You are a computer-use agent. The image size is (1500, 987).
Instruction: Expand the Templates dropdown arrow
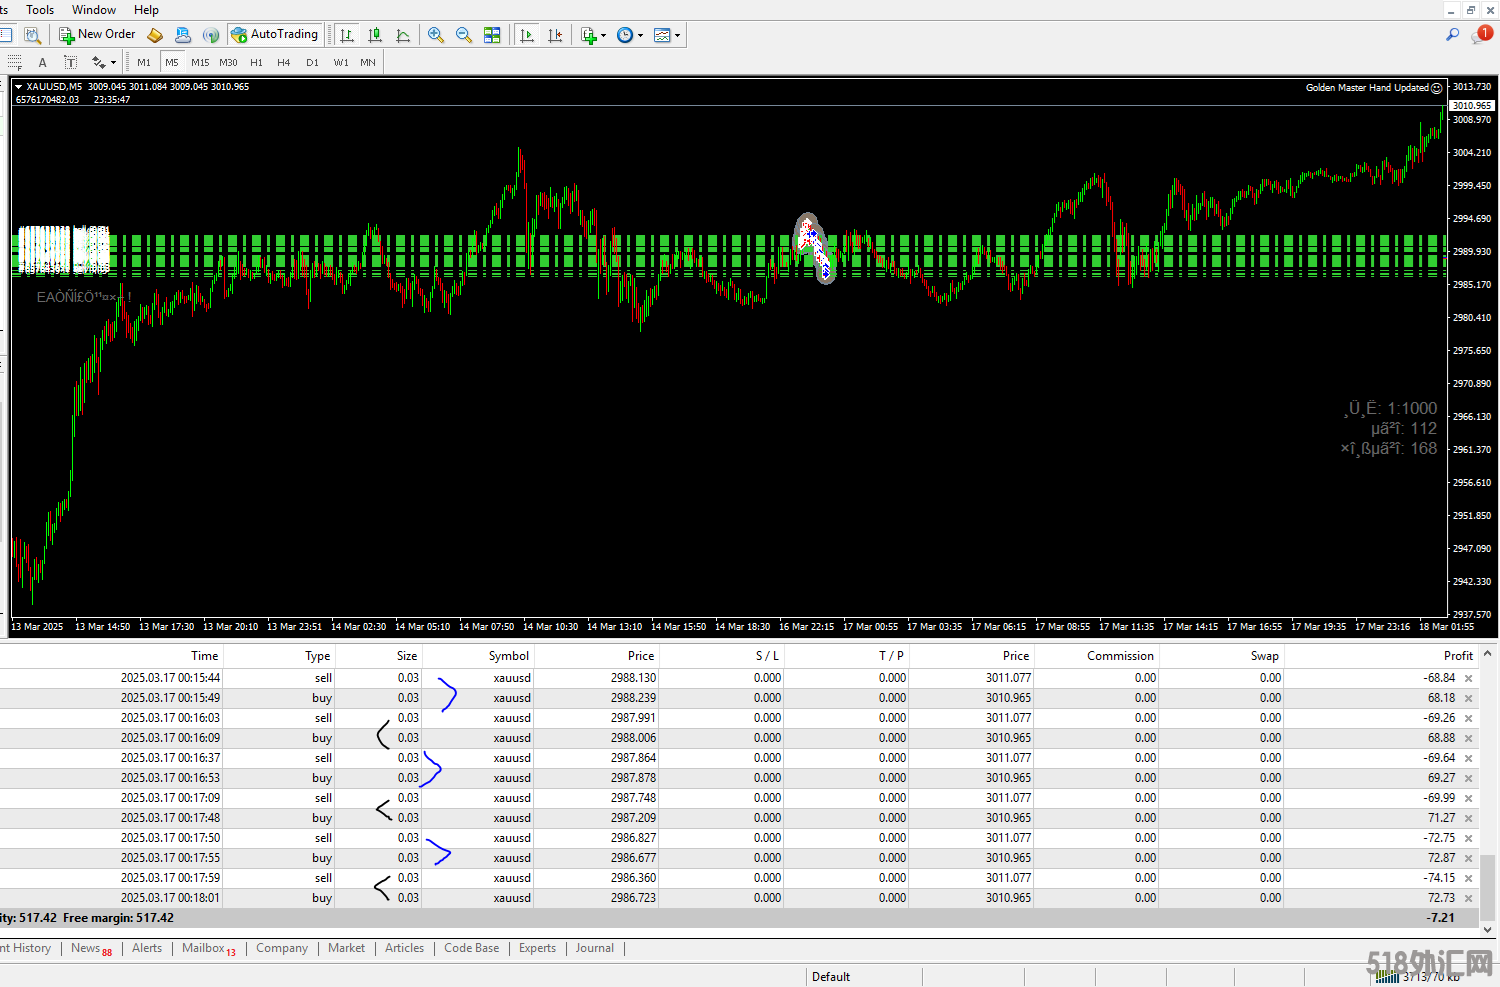click(x=677, y=36)
